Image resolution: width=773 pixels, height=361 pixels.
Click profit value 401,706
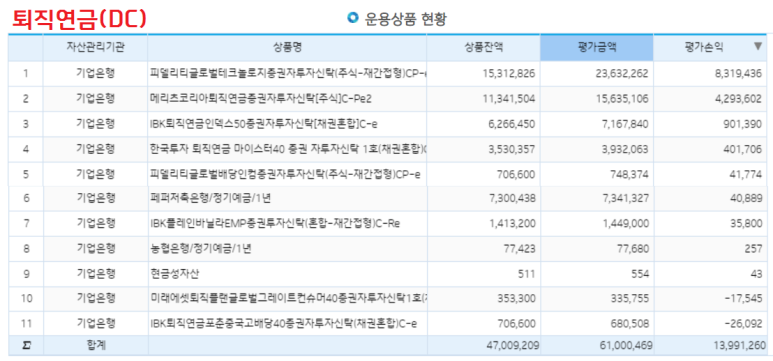click(x=742, y=149)
